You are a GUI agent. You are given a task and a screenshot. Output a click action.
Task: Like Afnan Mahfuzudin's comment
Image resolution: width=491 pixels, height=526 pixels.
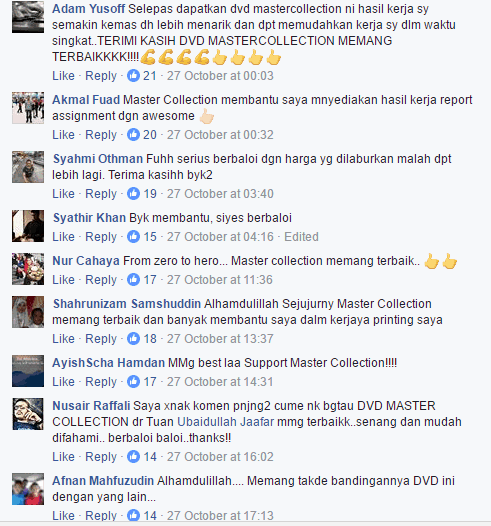(63, 515)
